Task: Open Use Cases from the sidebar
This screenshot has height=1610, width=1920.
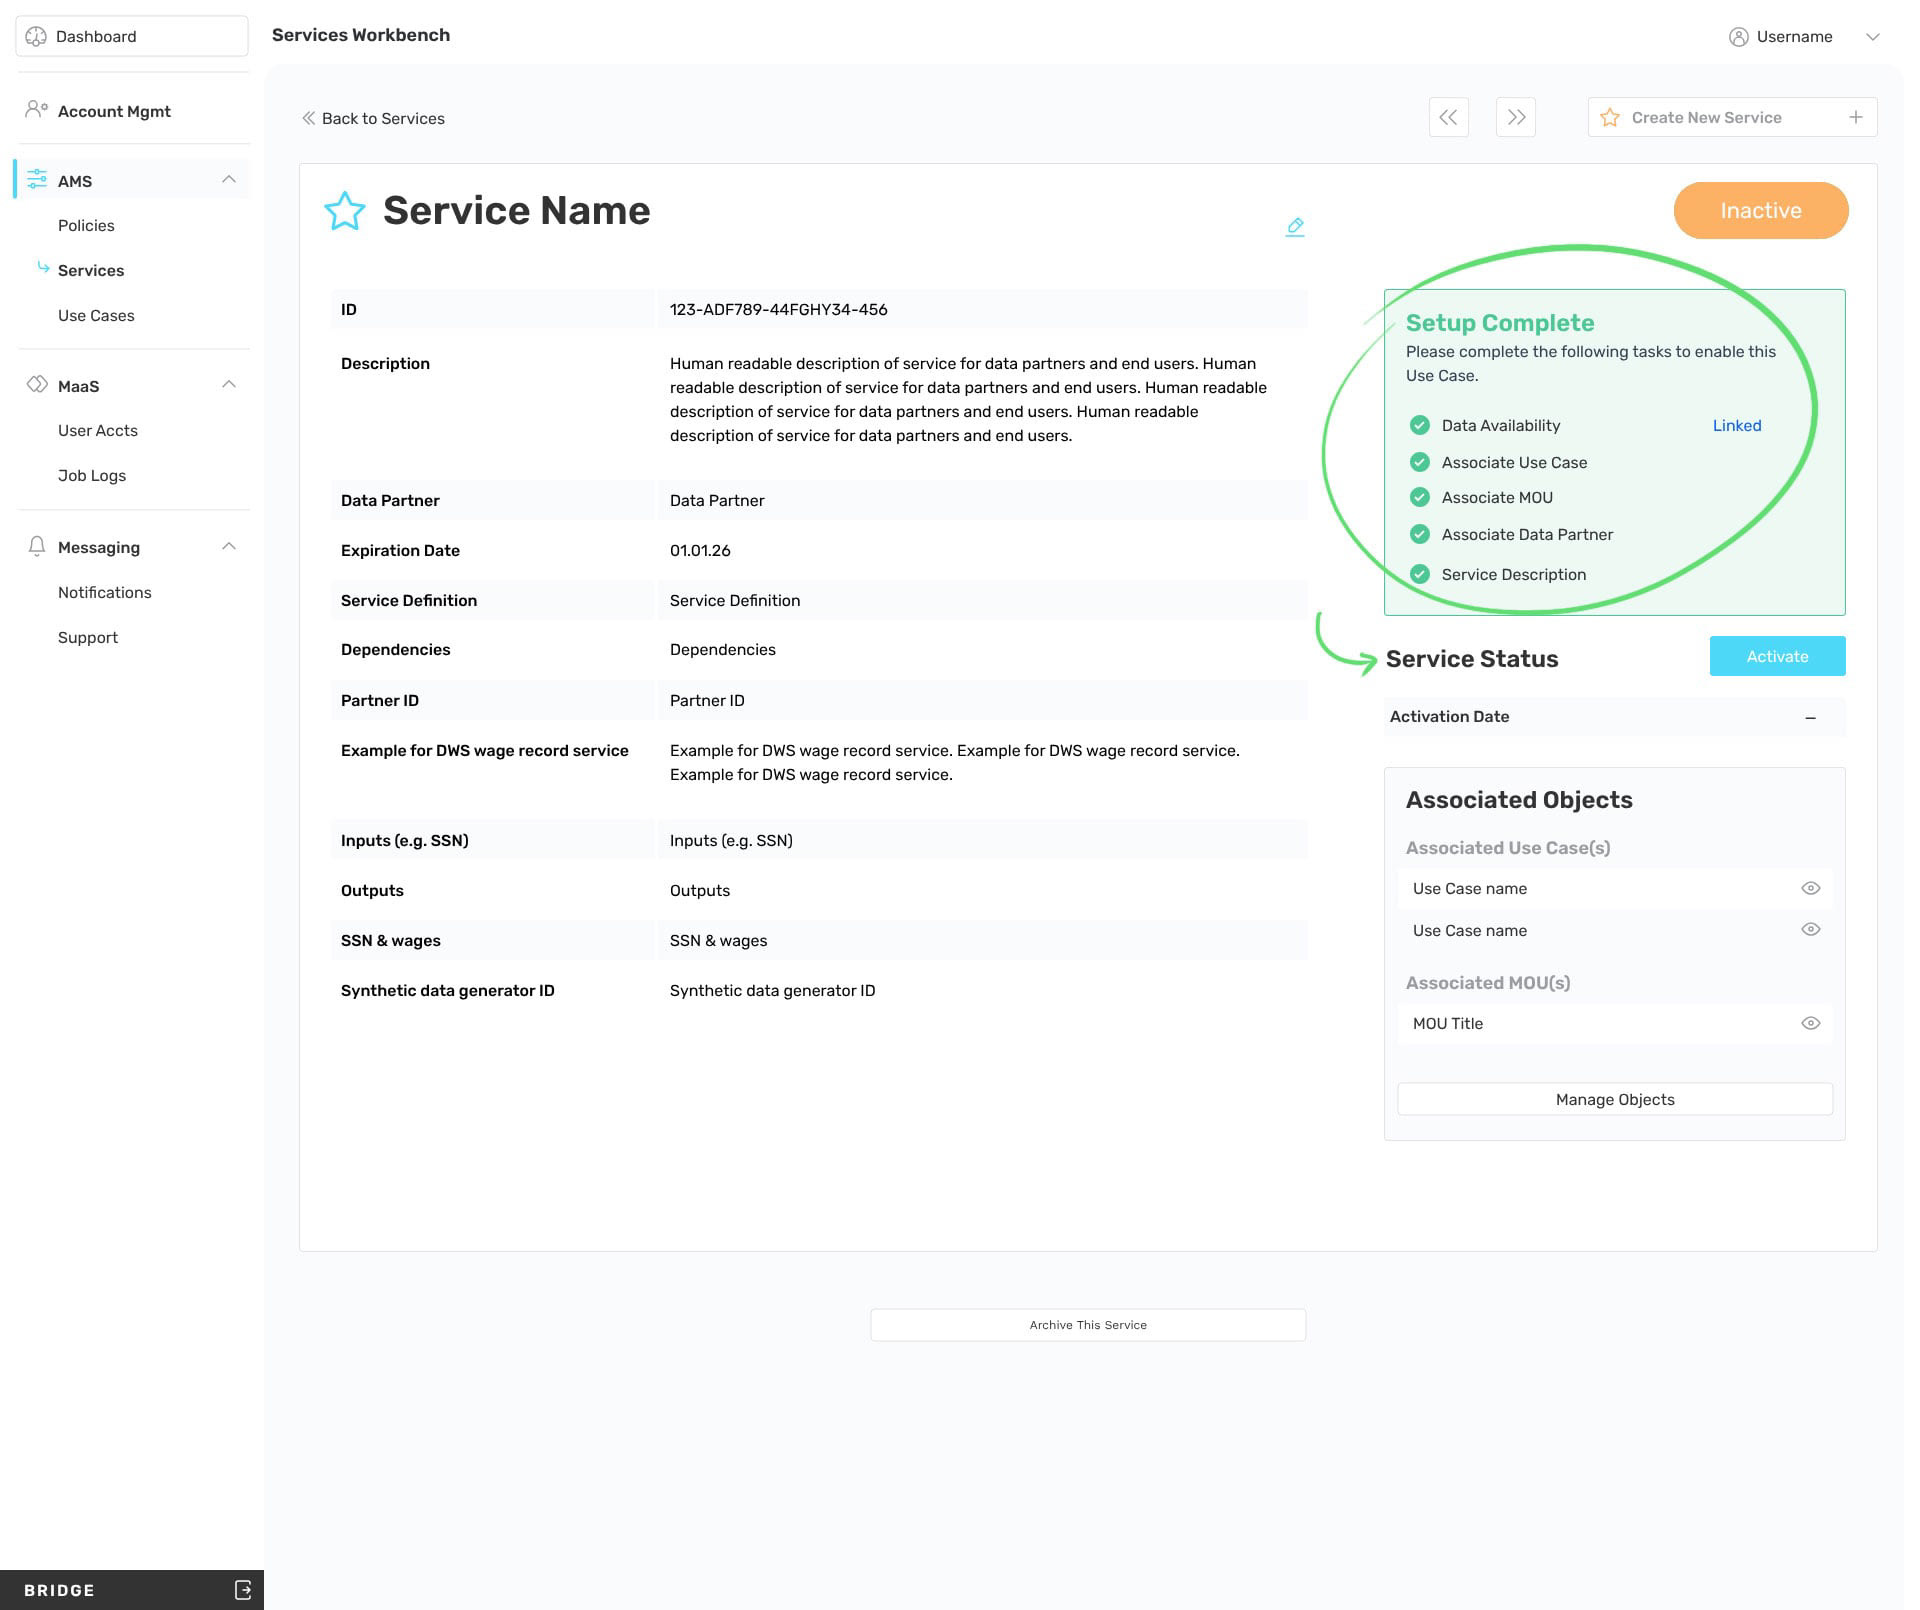Action: (x=96, y=315)
